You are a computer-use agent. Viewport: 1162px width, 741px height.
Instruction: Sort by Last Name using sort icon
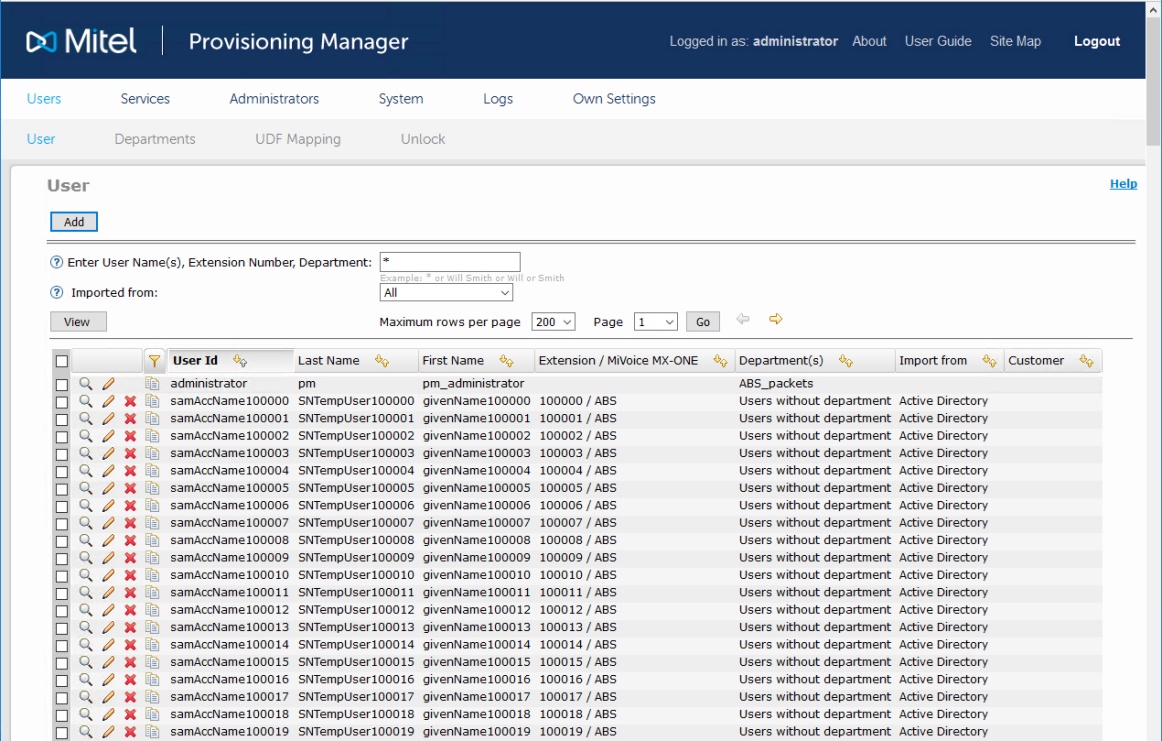[382, 361]
